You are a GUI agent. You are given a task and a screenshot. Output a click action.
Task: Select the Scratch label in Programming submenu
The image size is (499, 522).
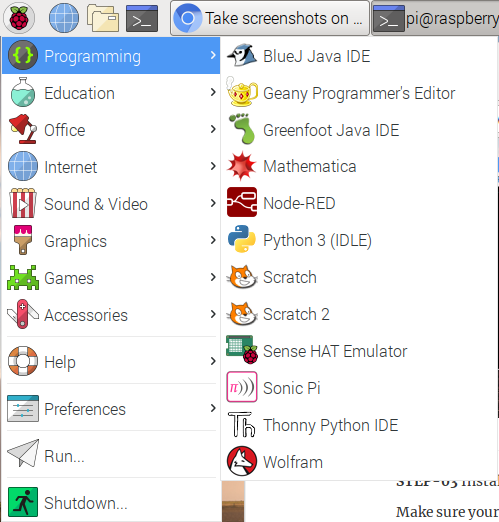[x=290, y=277]
